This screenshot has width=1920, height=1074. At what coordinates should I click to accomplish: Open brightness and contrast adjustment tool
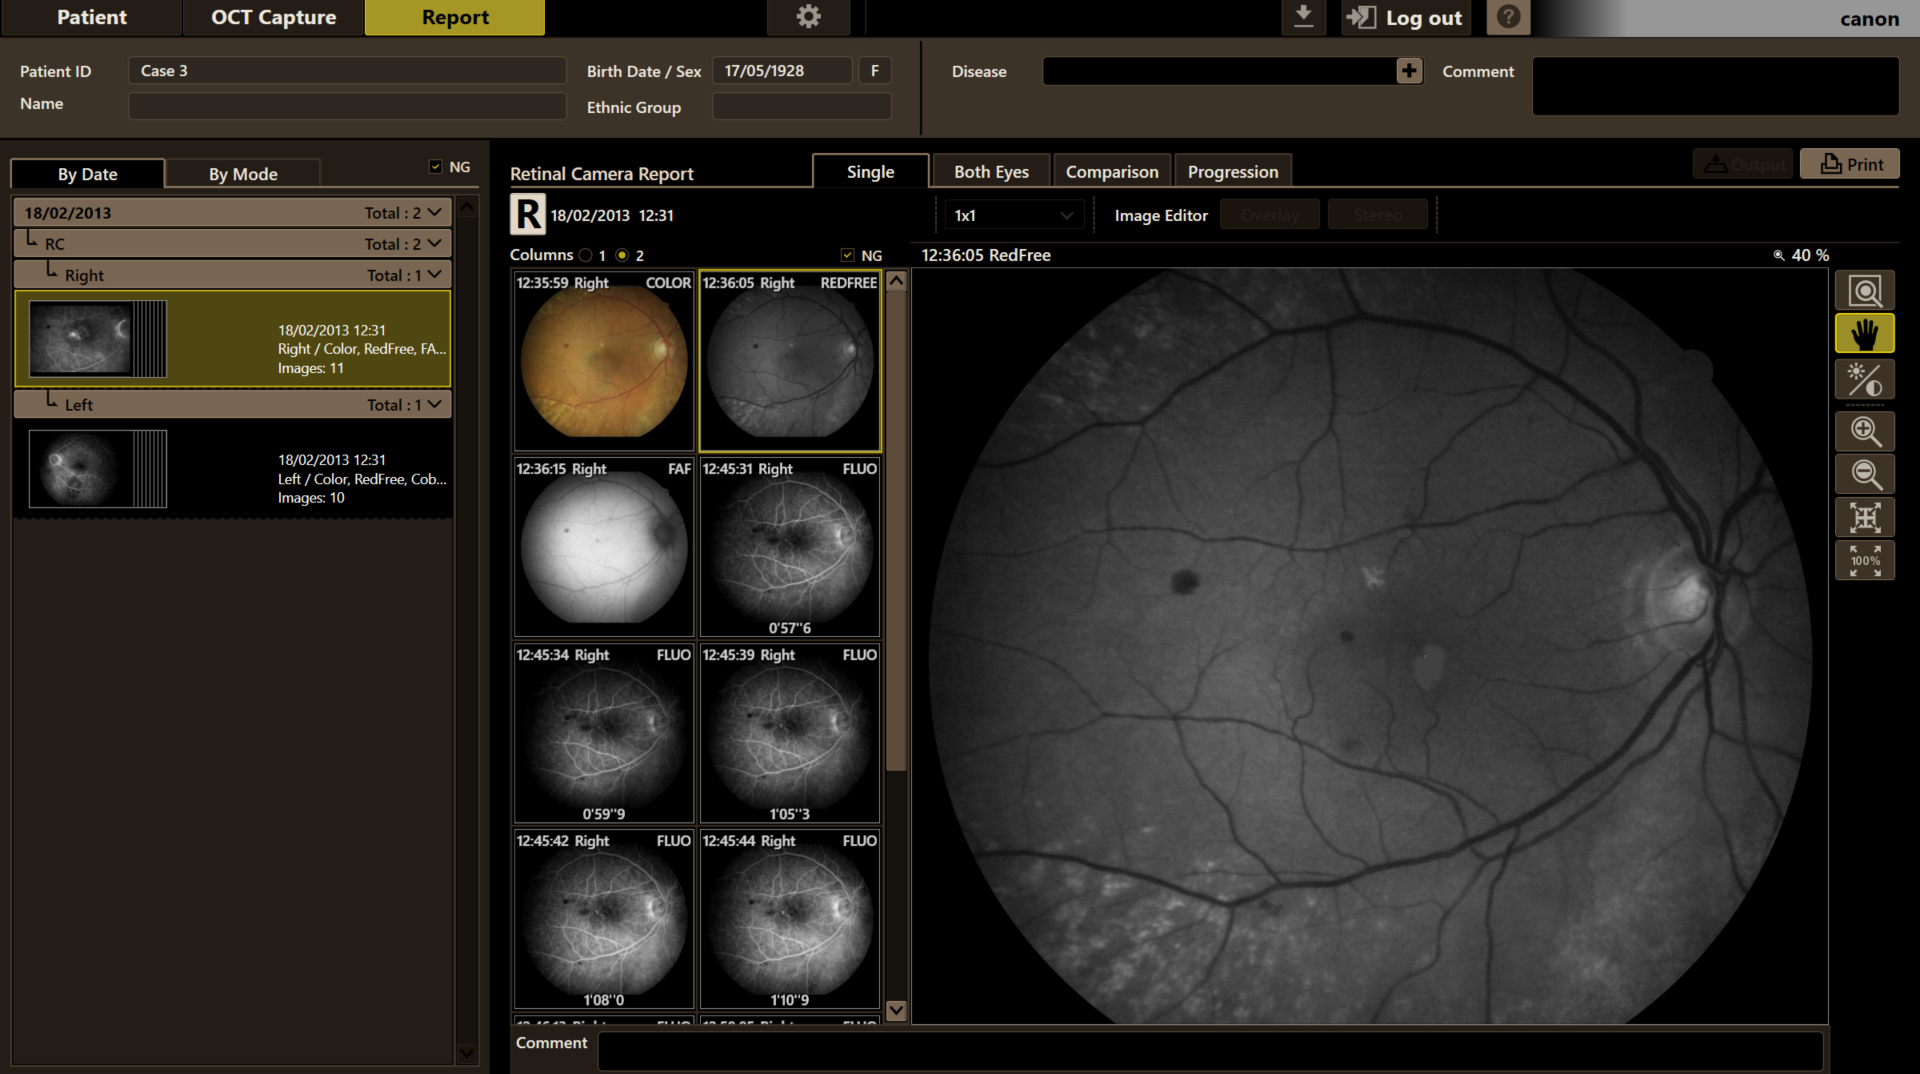[x=1864, y=380]
